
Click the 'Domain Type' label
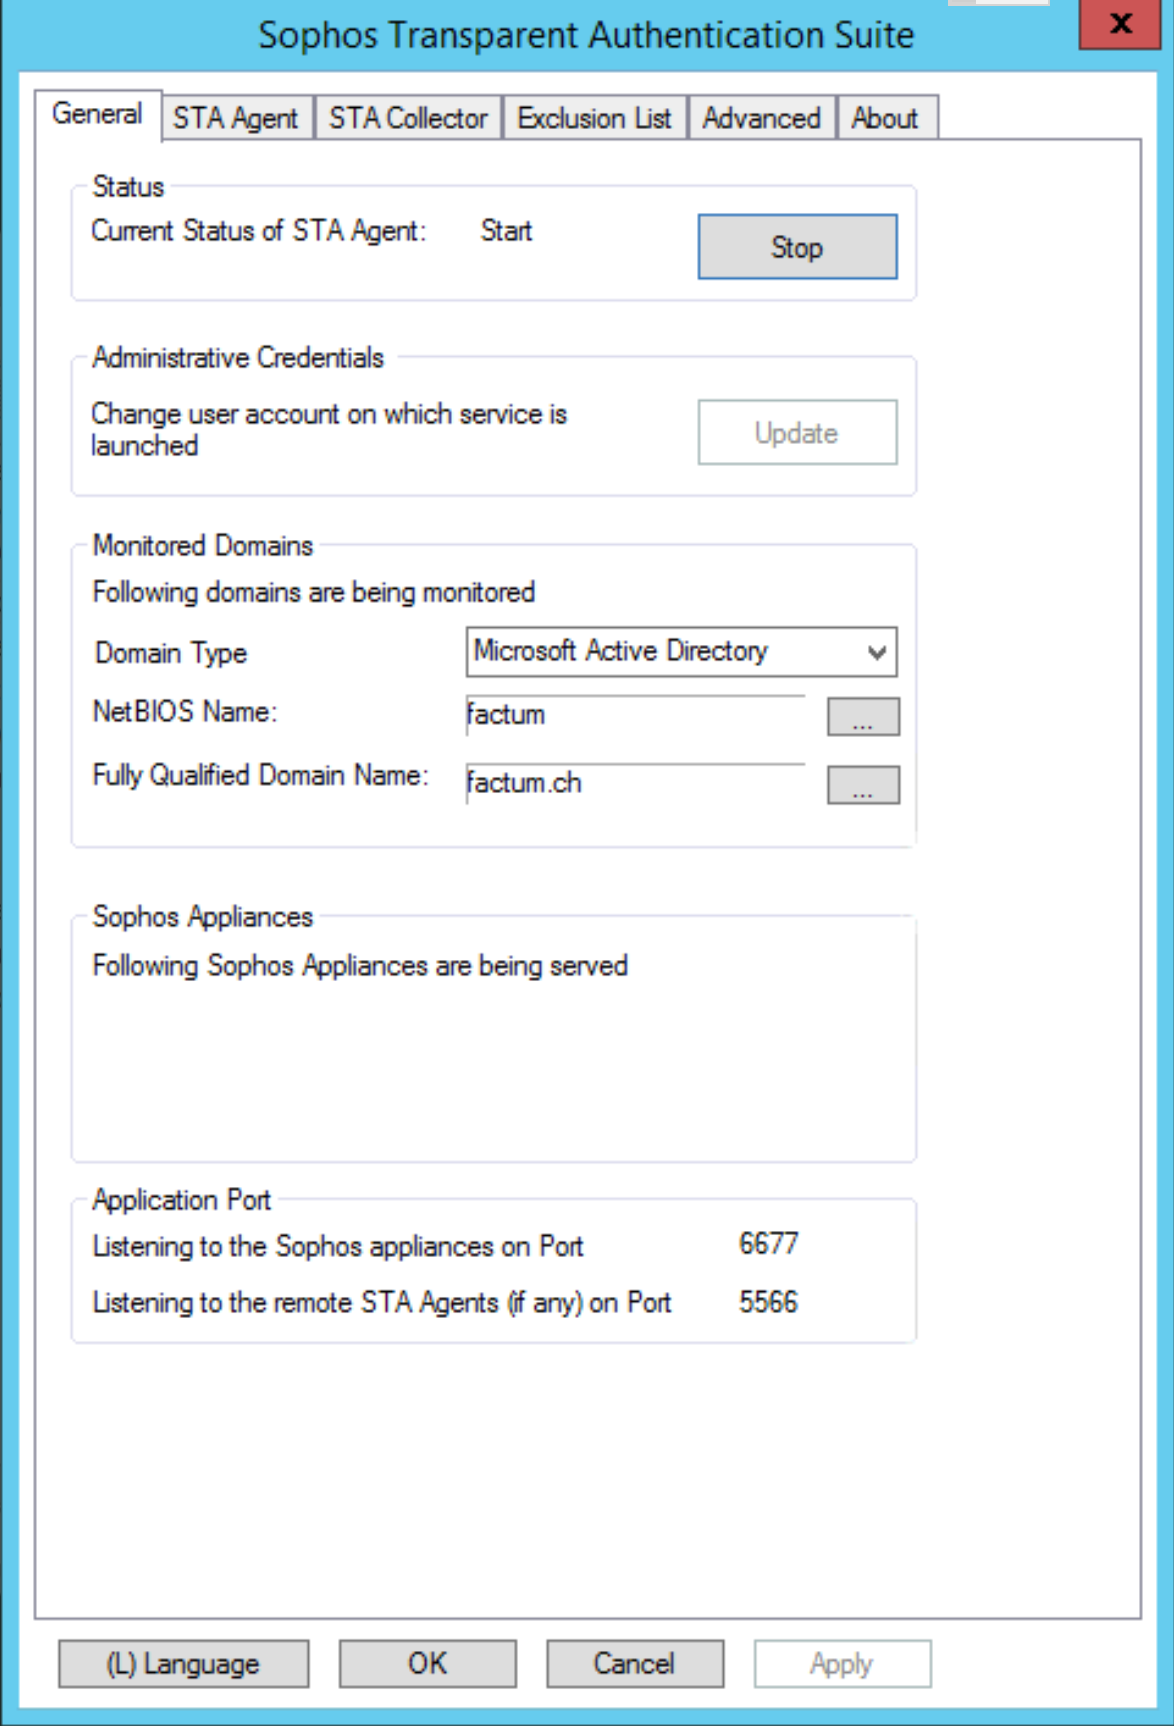(171, 654)
